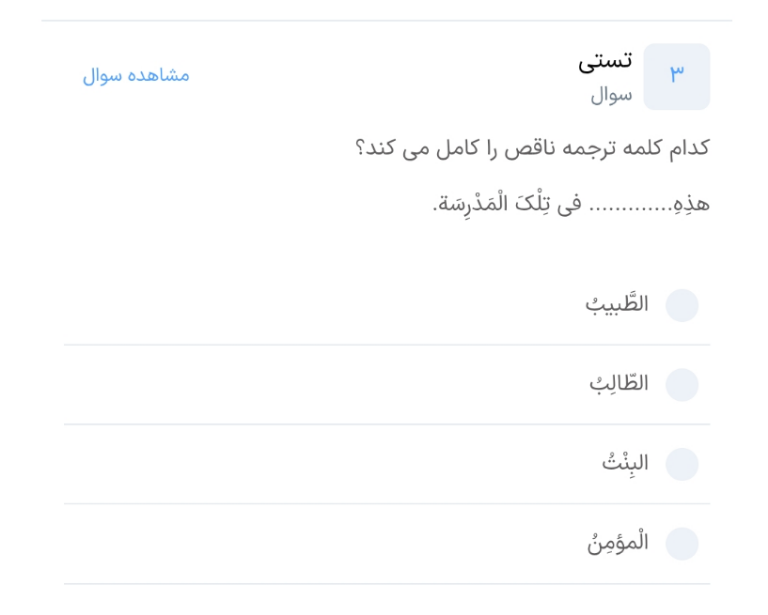This screenshot has height=615, width=768.
Task: Select the radio button for الطَّبیبُ
Action: point(682,305)
